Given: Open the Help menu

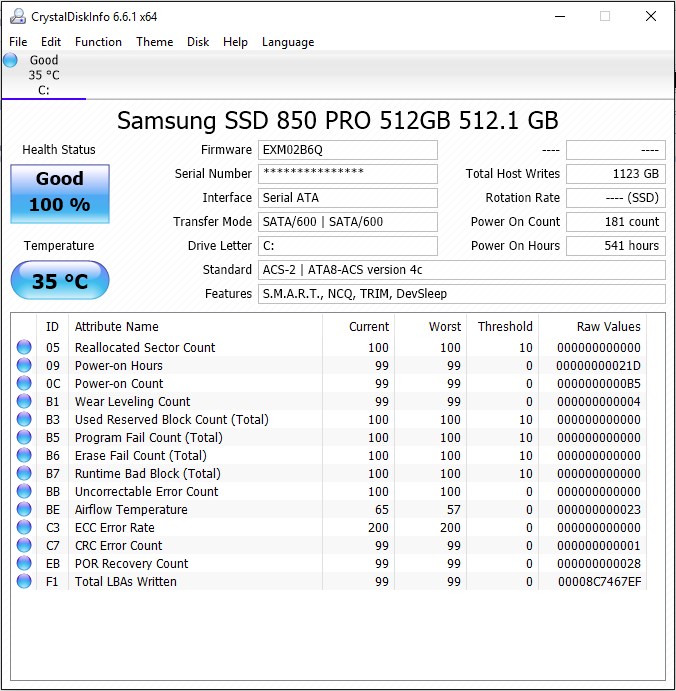Looking at the screenshot, I should pyautogui.click(x=235, y=42).
